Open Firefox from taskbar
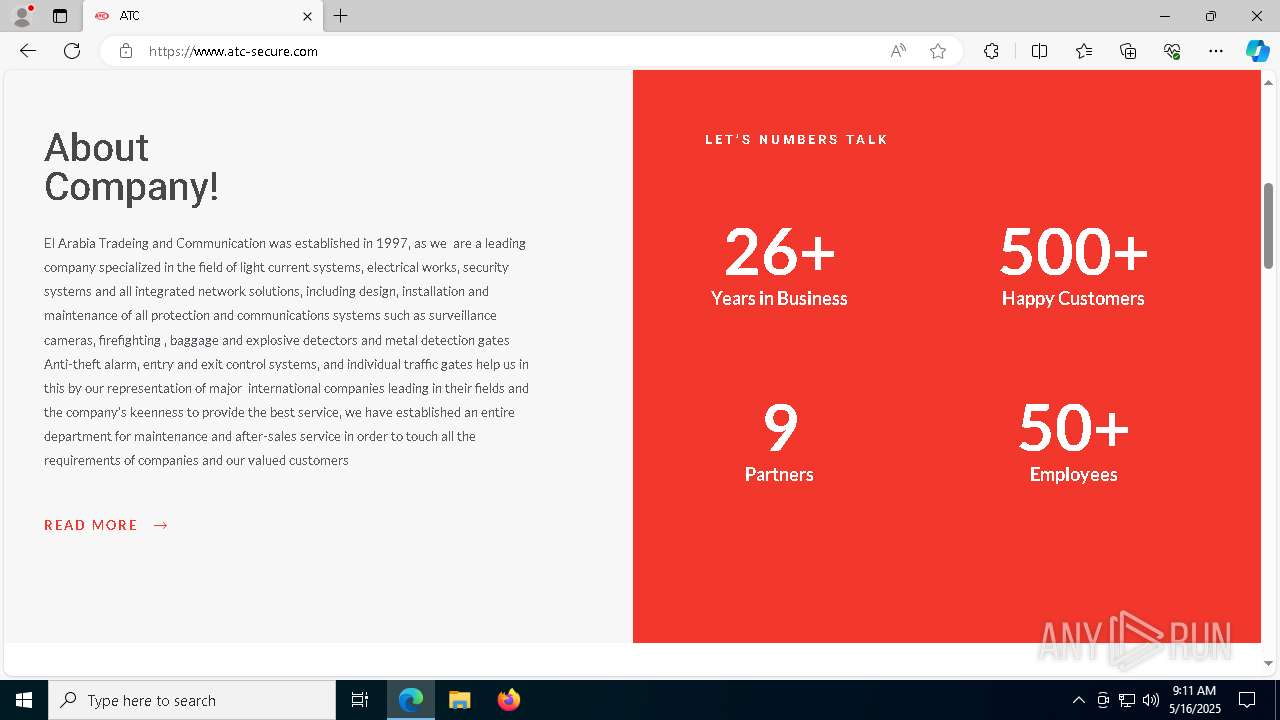 point(508,700)
